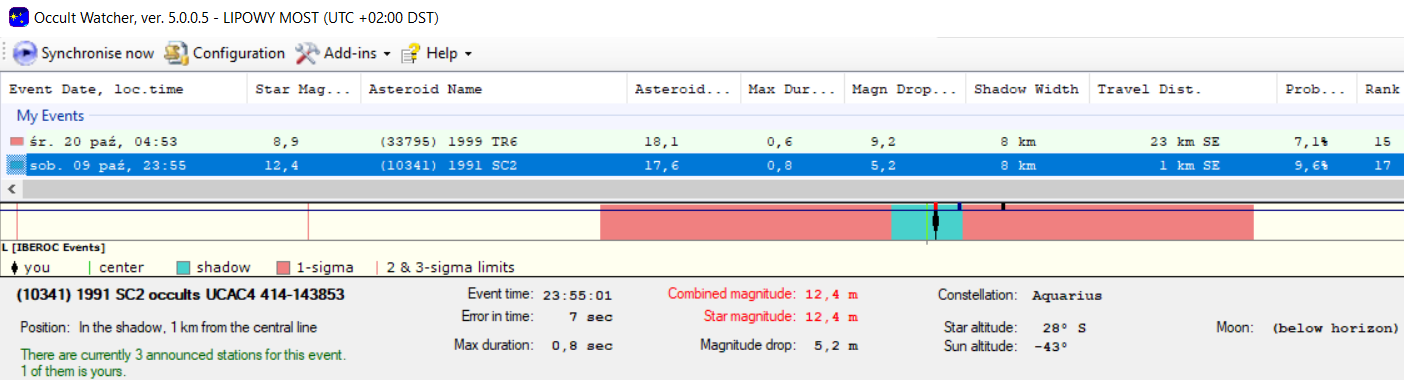Click the Rank column header
Screen dimensions: 1404x380
[1381, 89]
